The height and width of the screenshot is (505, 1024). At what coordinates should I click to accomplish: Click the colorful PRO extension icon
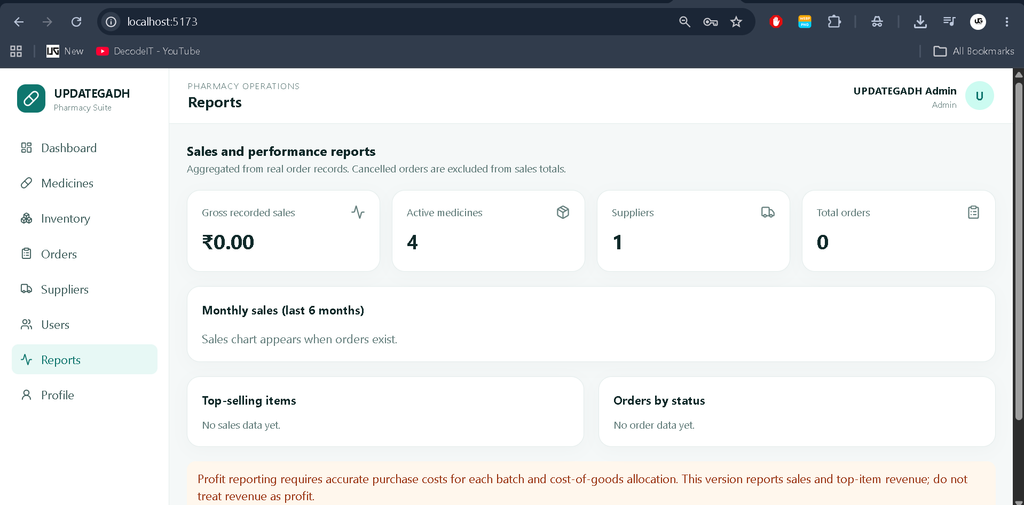click(x=805, y=22)
